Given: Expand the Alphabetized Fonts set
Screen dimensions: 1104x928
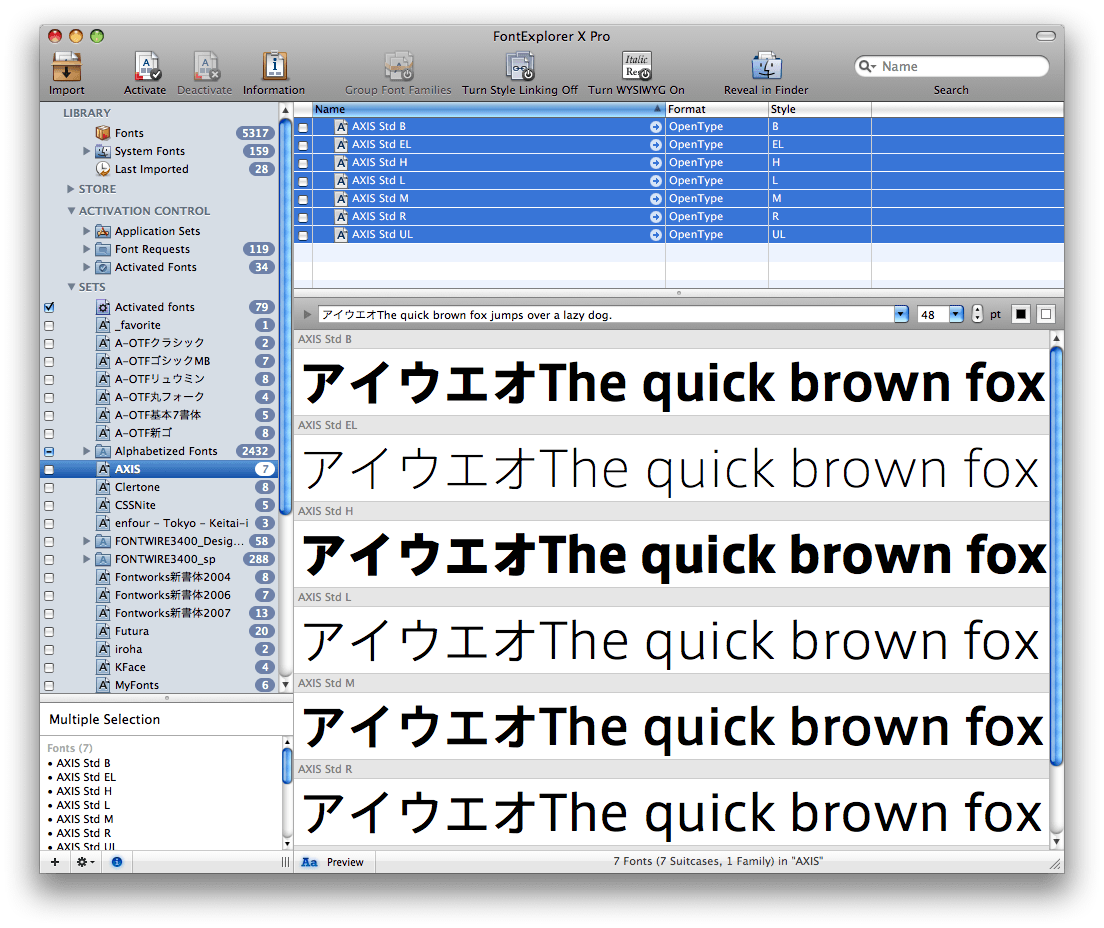Looking at the screenshot, I should [x=86, y=451].
